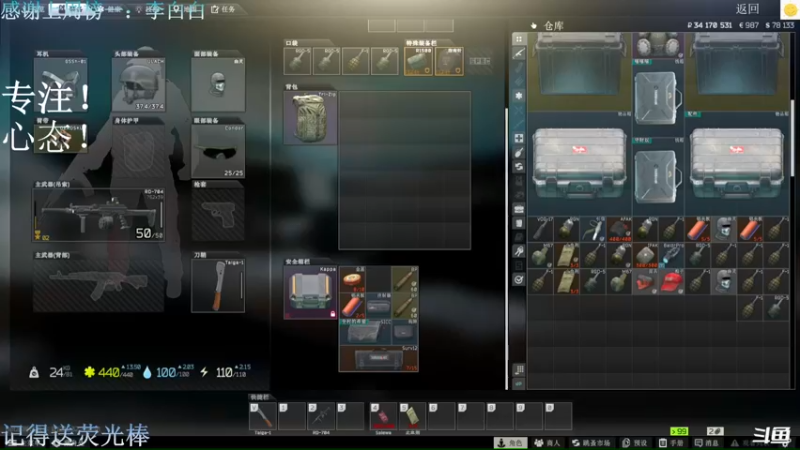The height and width of the screenshot is (450, 800).
Task: Click the hydration value 100
Action: (x=166, y=372)
